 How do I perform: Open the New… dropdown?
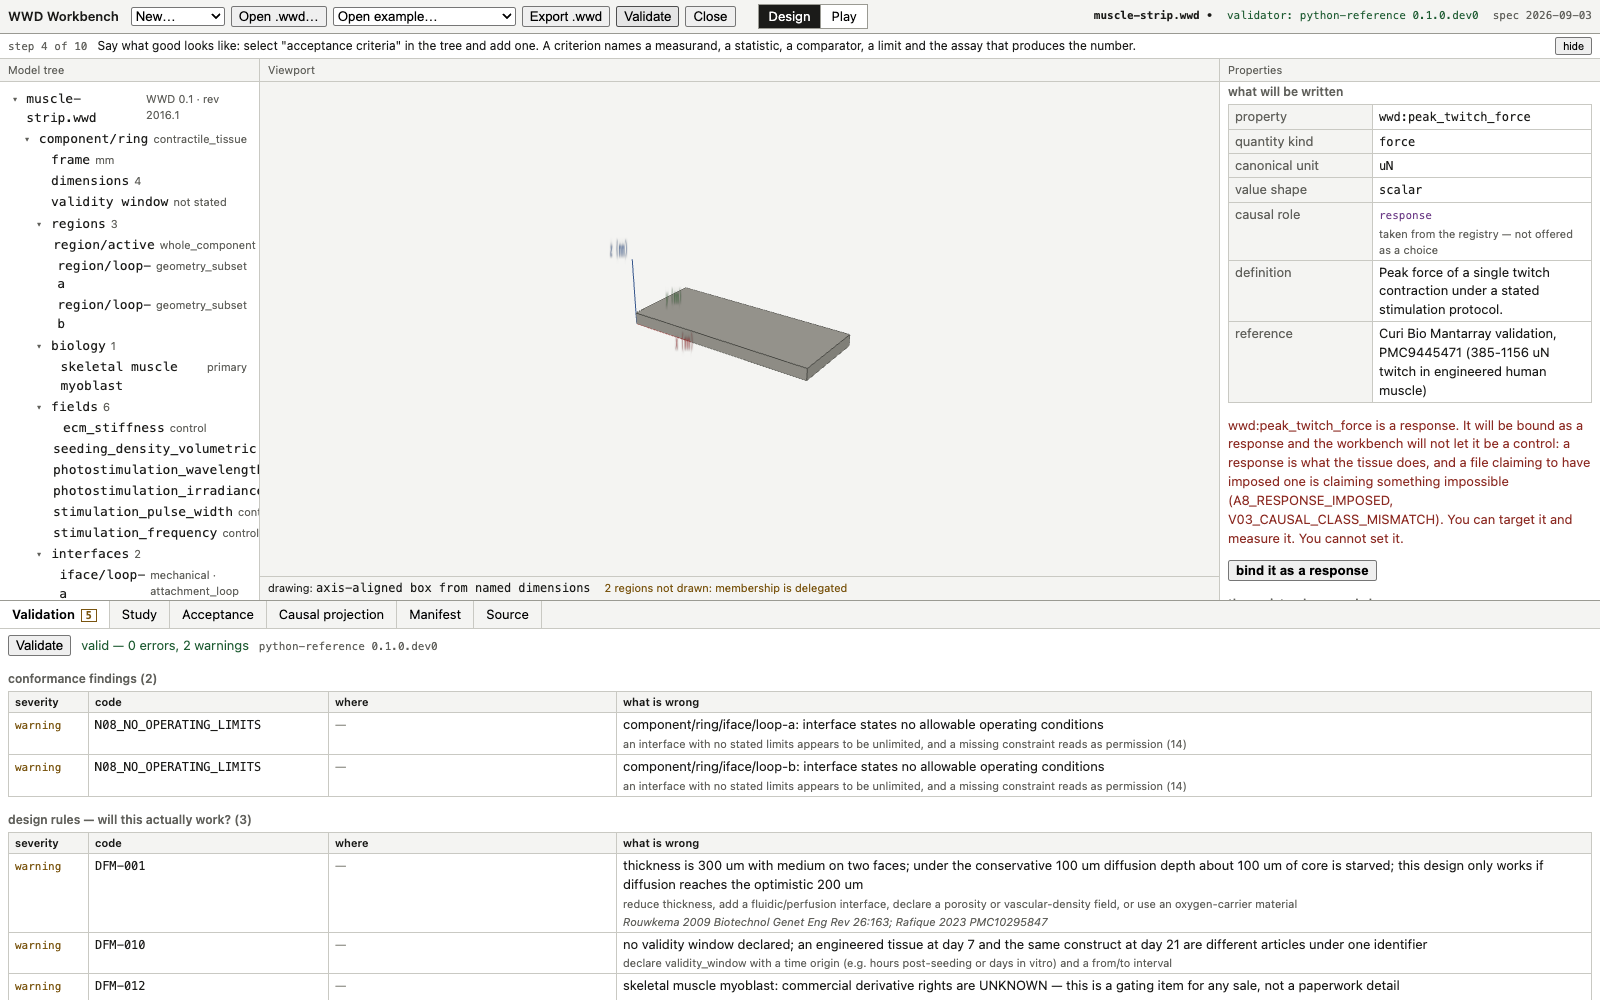pyautogui.click(x=177, y=16)
